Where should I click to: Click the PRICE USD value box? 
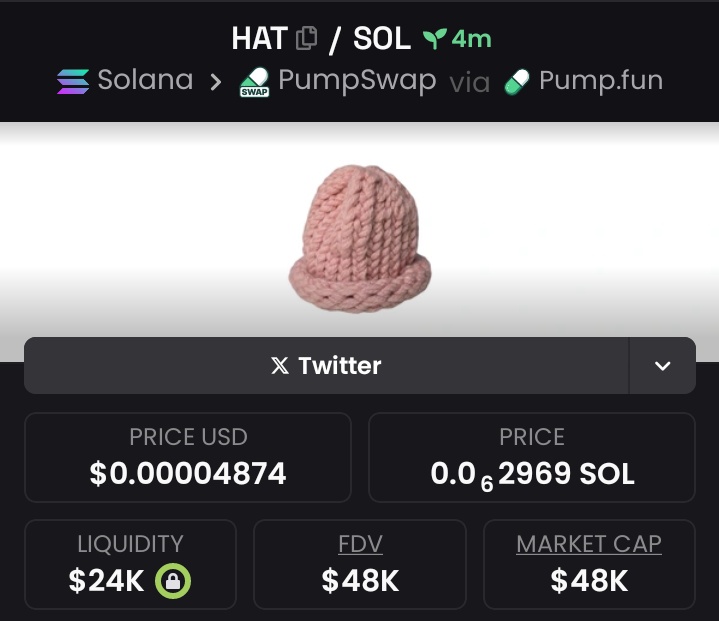[188, 457]
